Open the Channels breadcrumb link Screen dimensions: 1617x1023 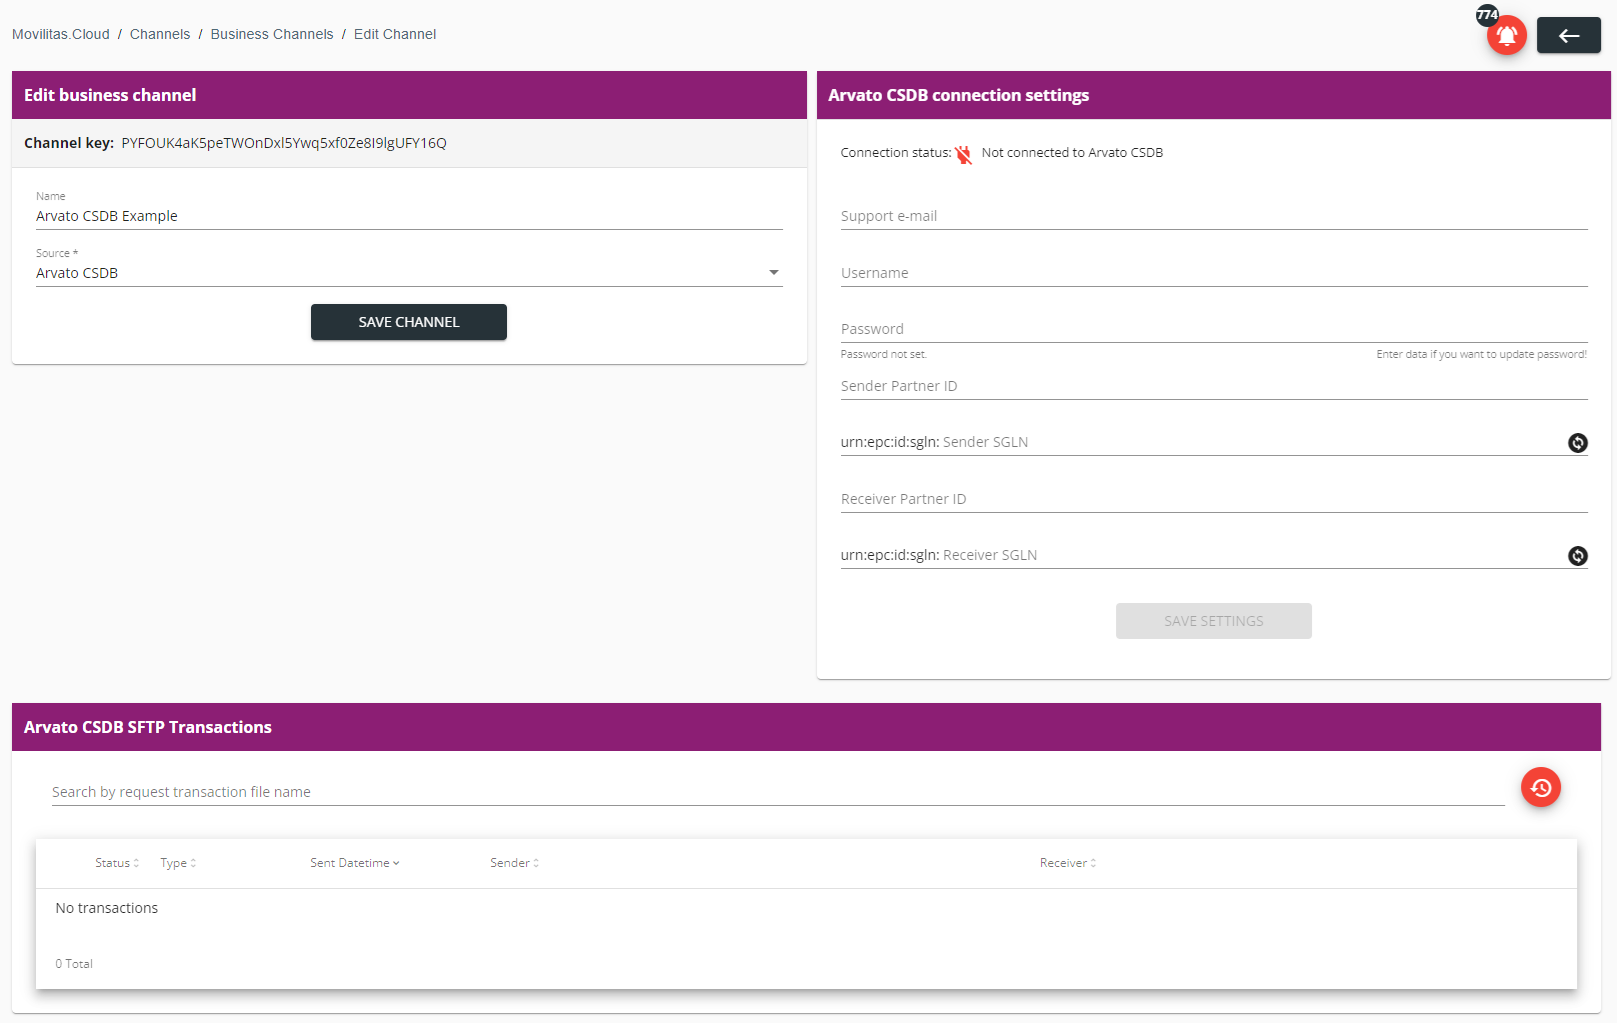click(x=160, y=34)
